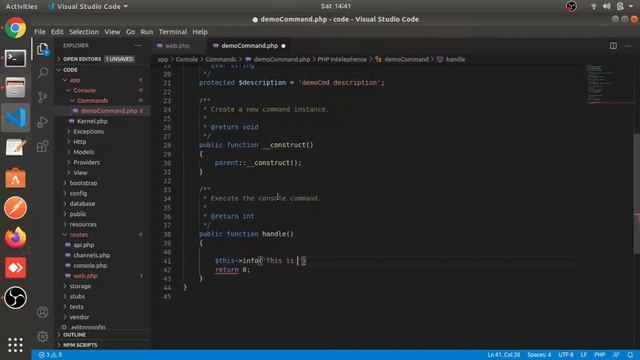Screen dimensions: 640x360
Task: Click the Sat 14:41 clock
Action: click(x=336, y=6)
